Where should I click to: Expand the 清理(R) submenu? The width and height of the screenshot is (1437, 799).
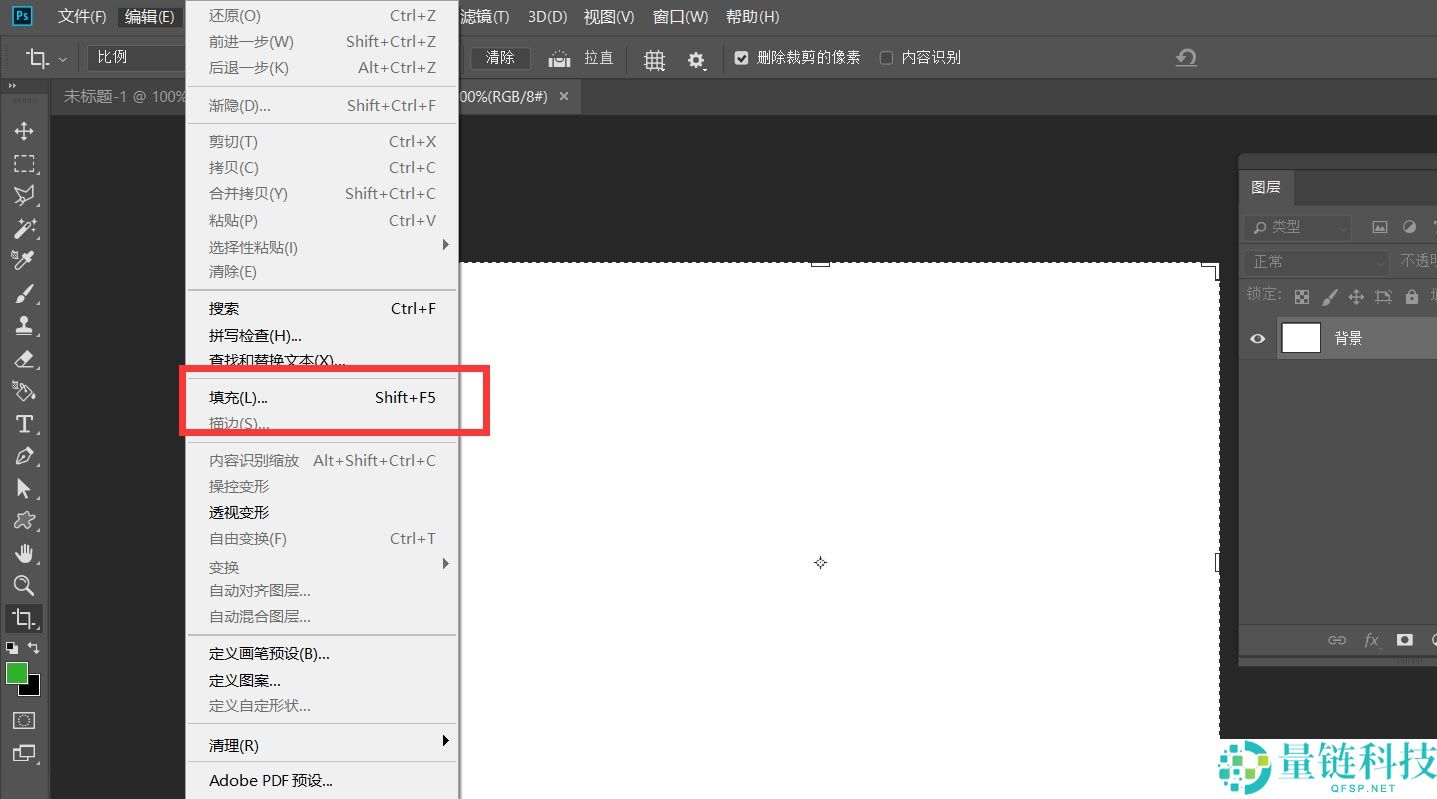click(322, 745)
